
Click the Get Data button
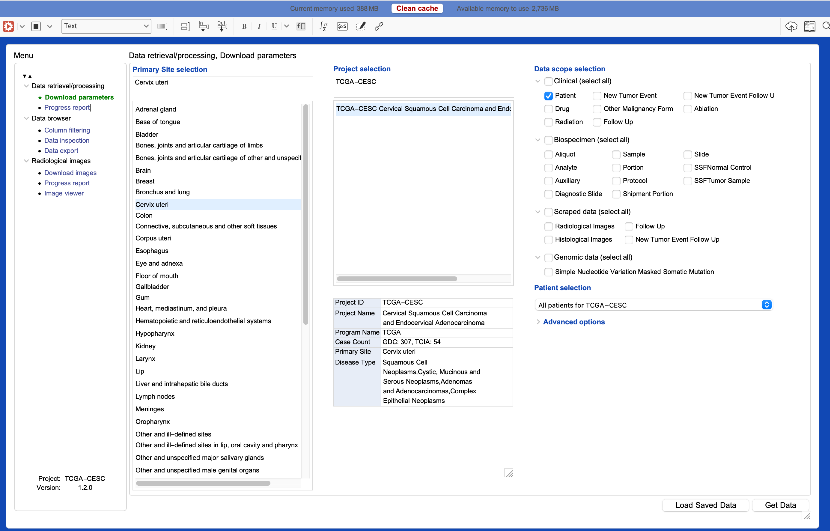[x=780, y=505]
